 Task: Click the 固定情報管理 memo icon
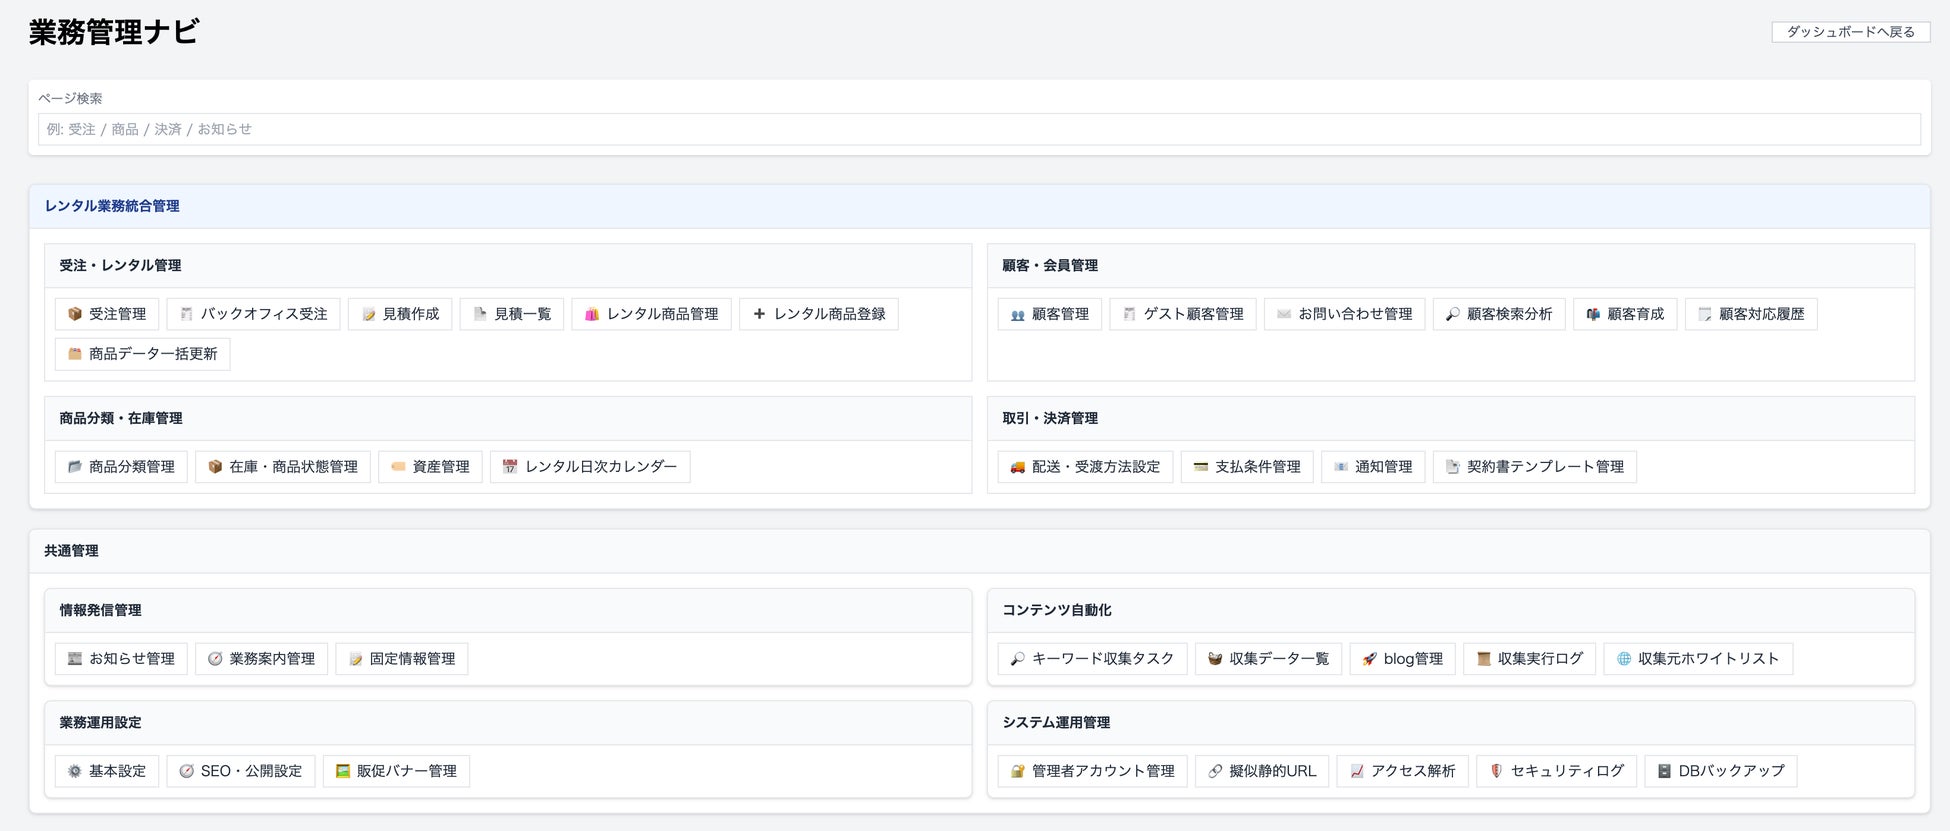pos(355,659)
